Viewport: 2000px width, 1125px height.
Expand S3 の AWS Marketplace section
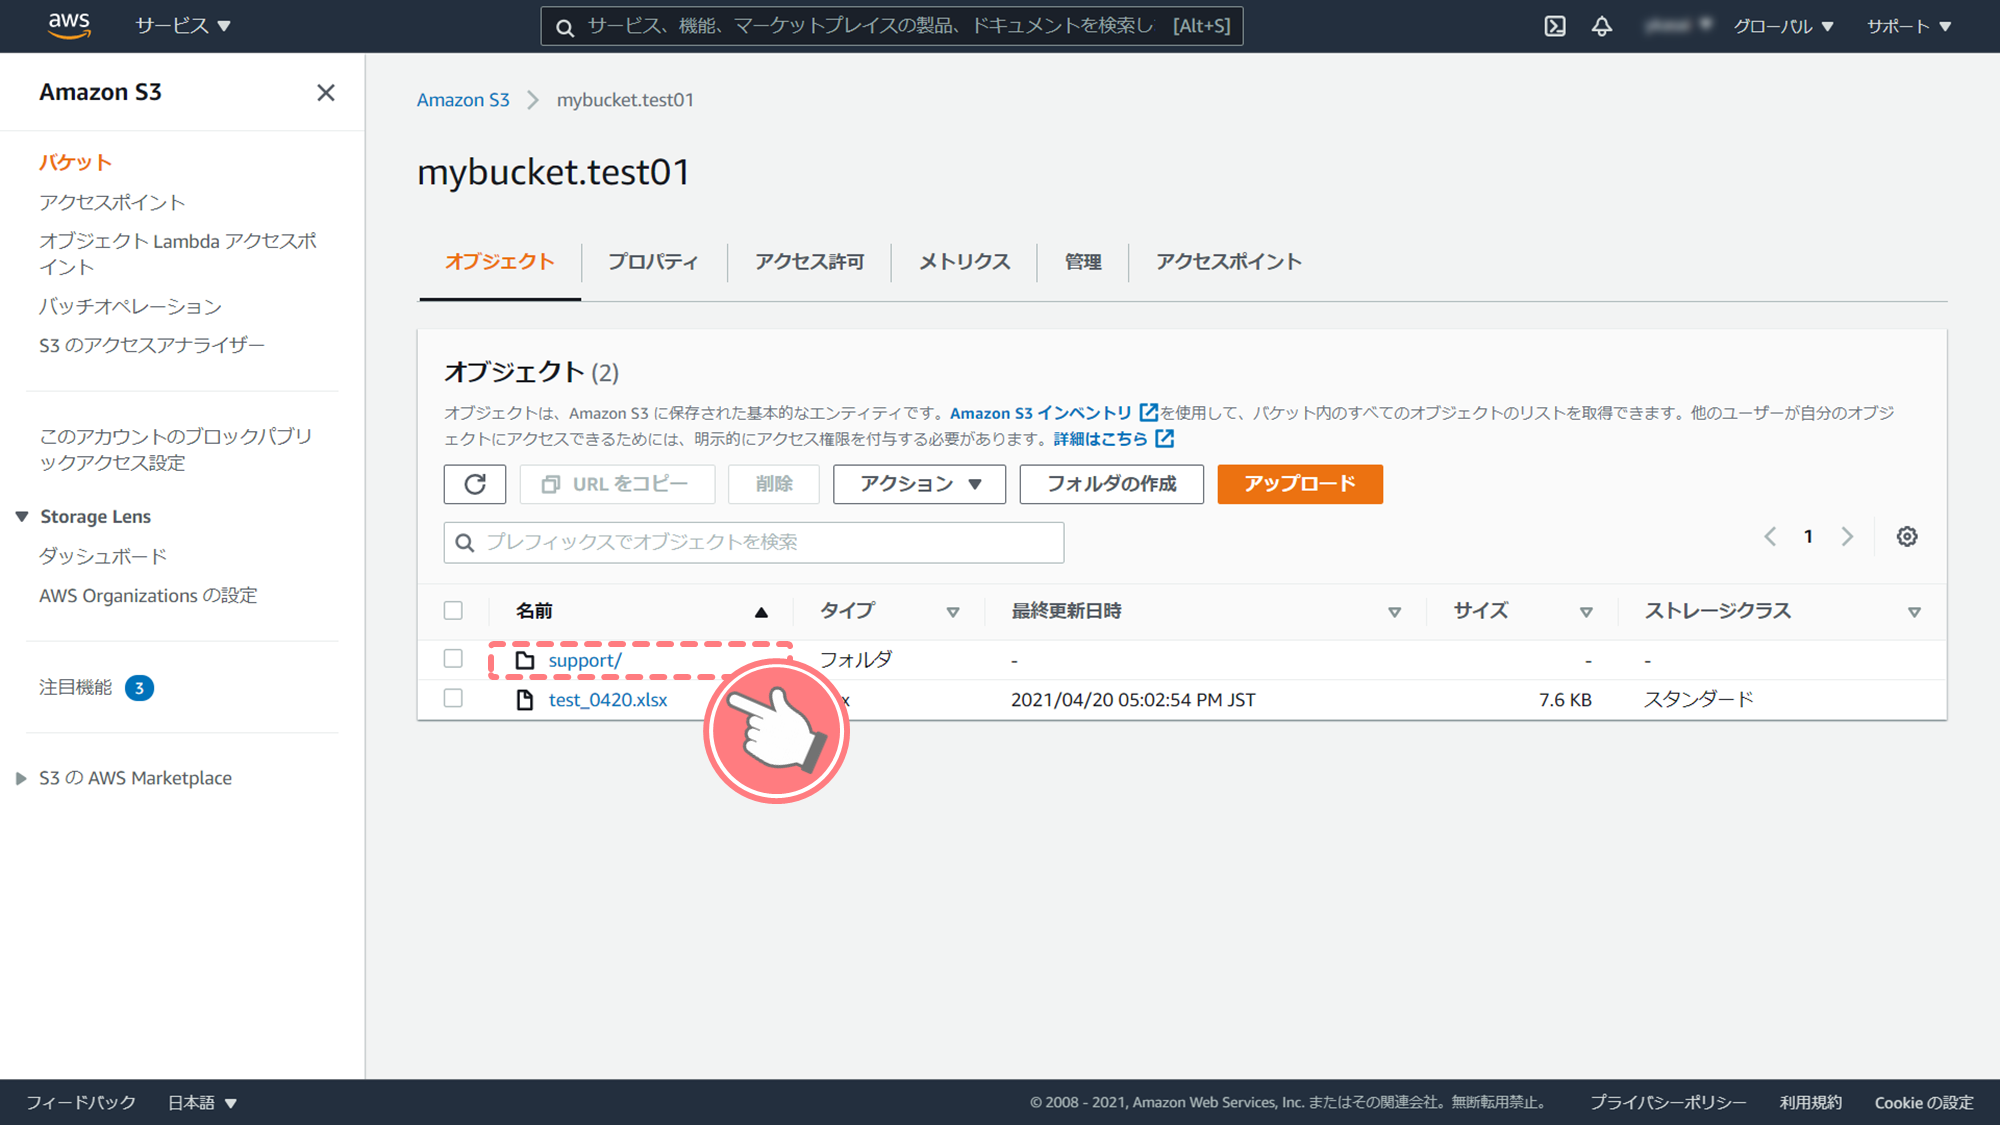point(21,778)
